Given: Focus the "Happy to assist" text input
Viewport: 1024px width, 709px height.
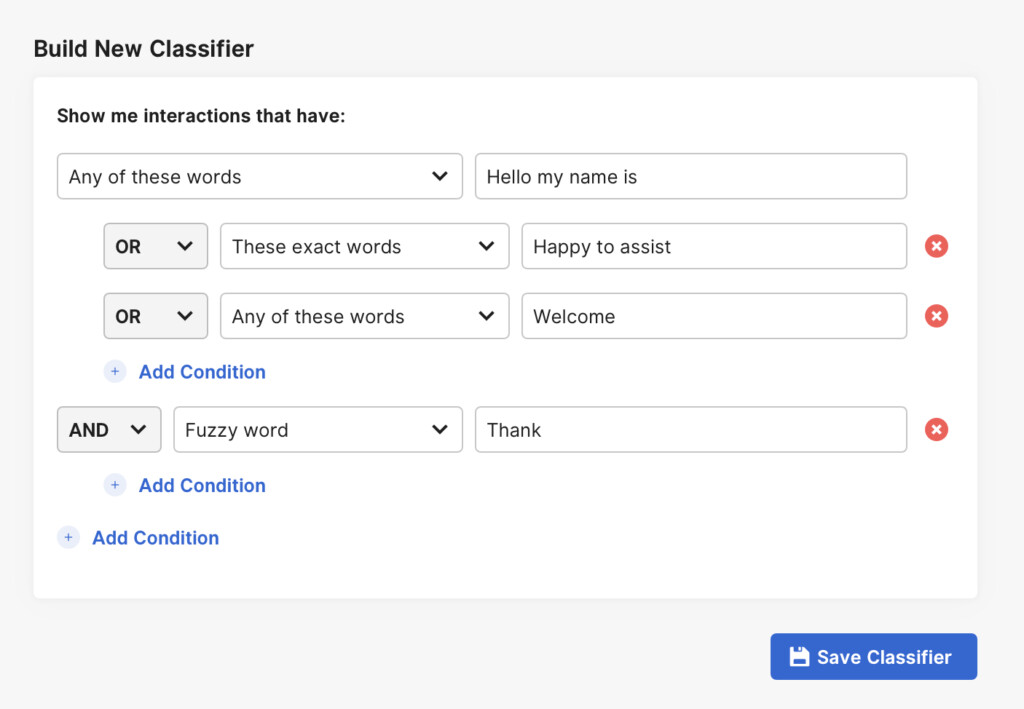Looking at the screenshot, I should point(713,246).
